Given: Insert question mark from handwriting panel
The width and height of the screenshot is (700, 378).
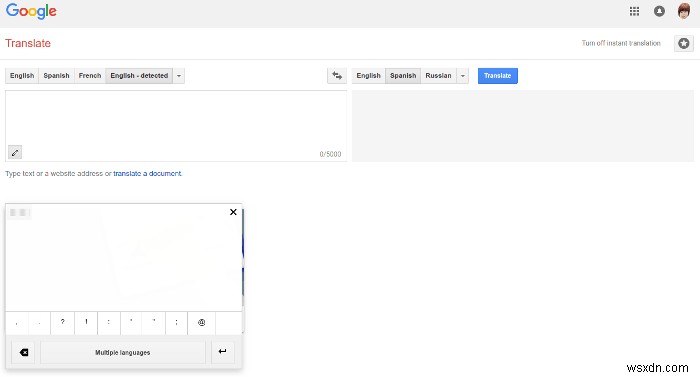Looking at the screenshot, I should pos(62,323).
